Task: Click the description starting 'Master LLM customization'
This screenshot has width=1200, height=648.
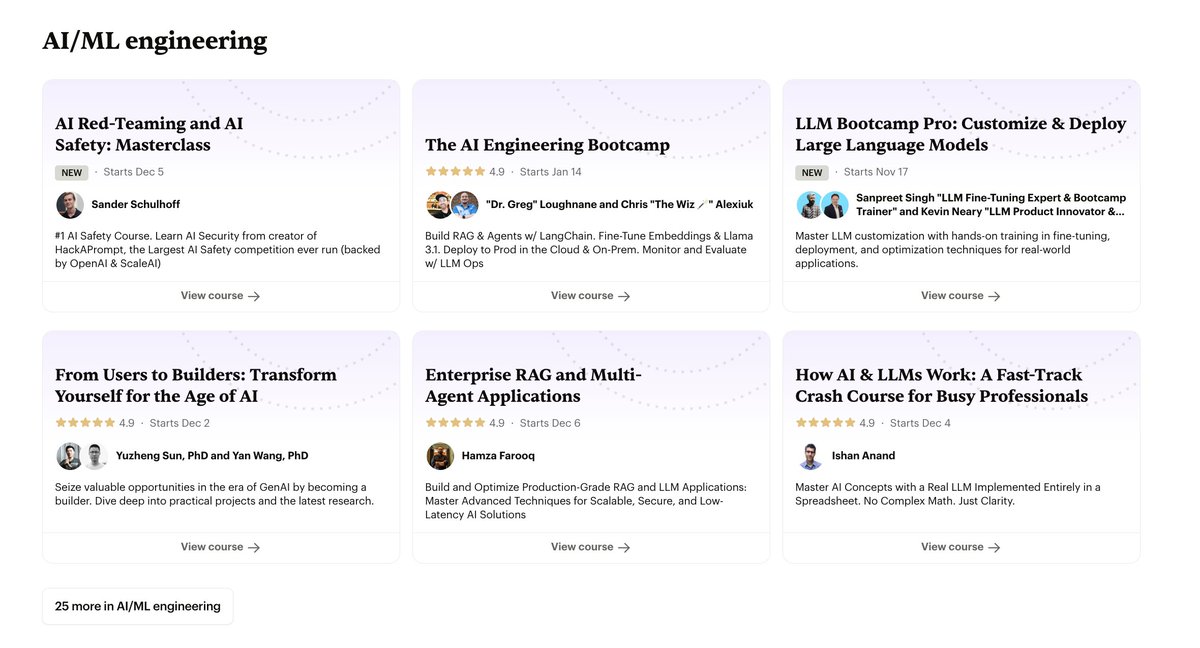Action: [x=952, y=250]
